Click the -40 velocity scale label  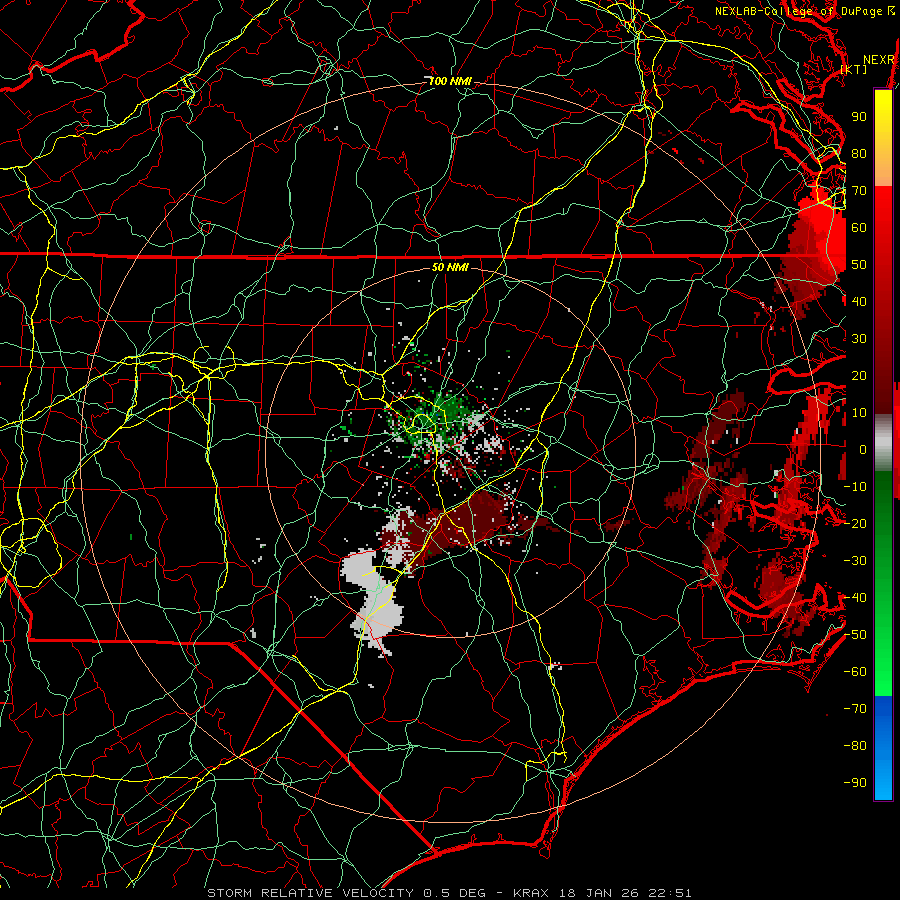855,598
